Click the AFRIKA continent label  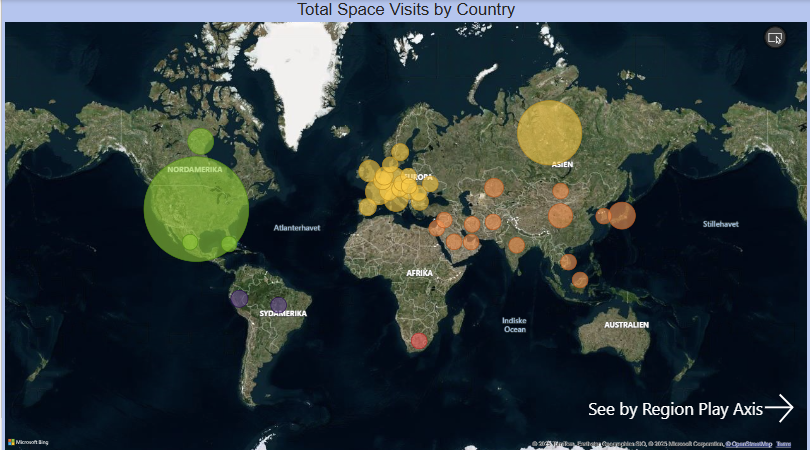pos(419,273)
